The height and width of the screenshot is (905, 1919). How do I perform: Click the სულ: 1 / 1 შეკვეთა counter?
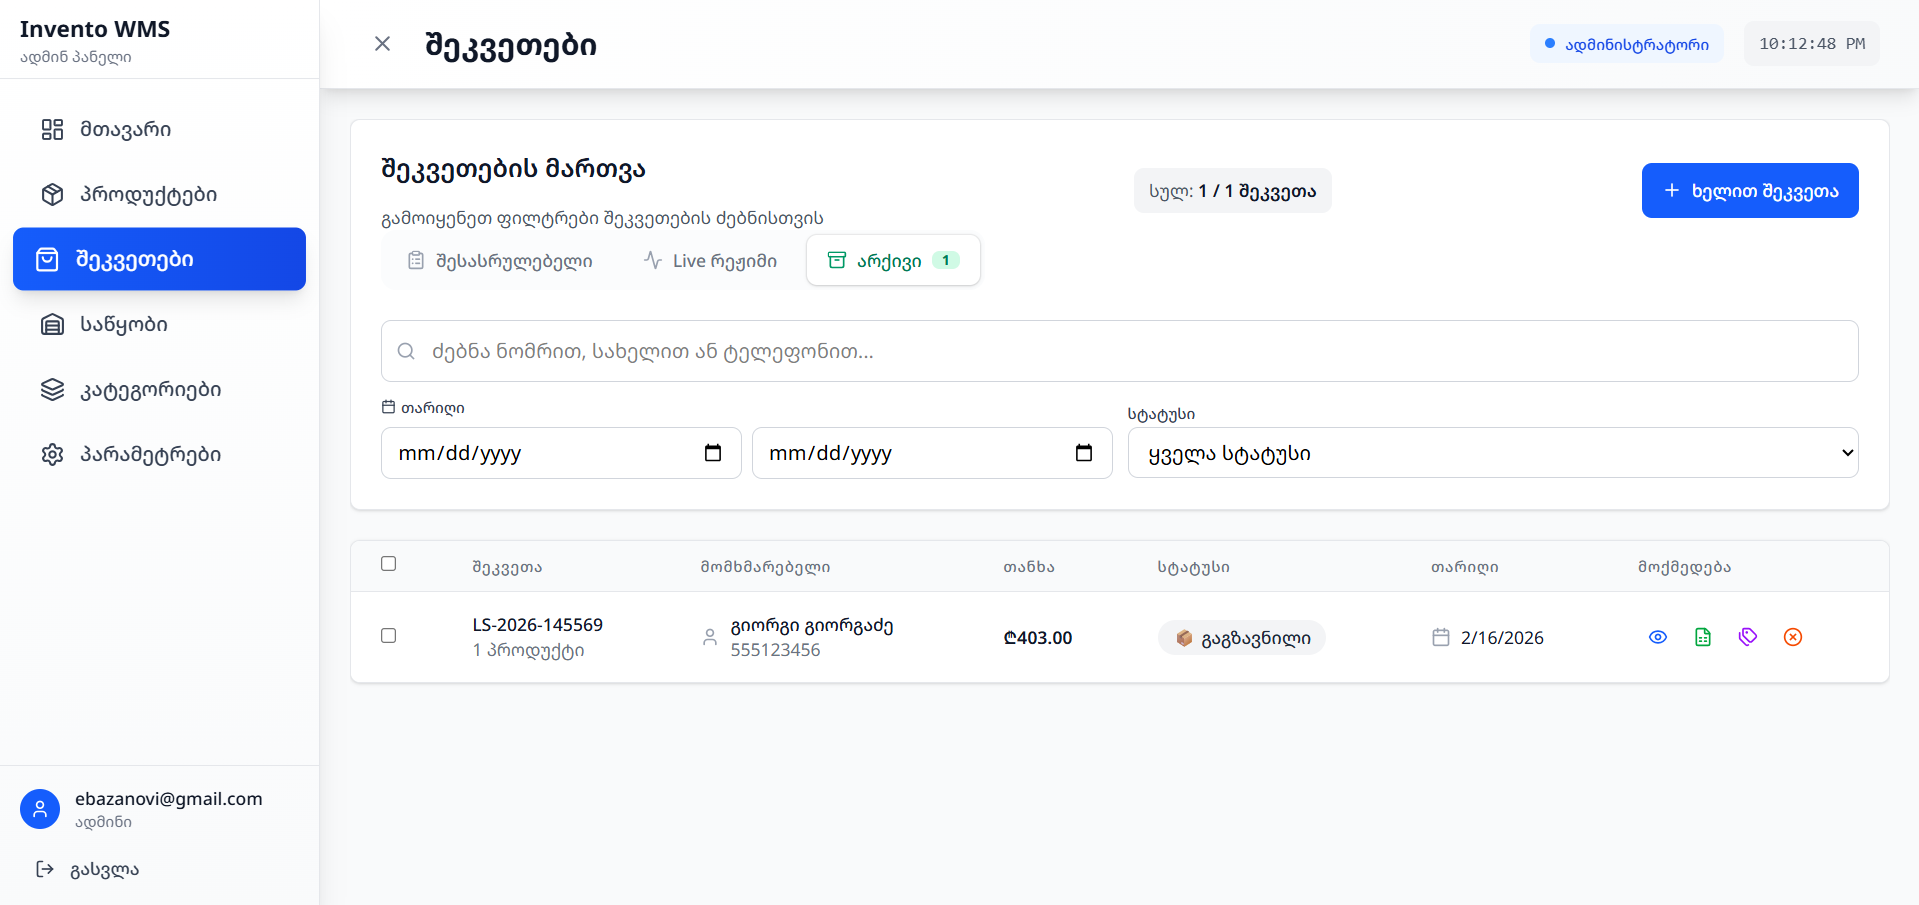(1232, 190)
